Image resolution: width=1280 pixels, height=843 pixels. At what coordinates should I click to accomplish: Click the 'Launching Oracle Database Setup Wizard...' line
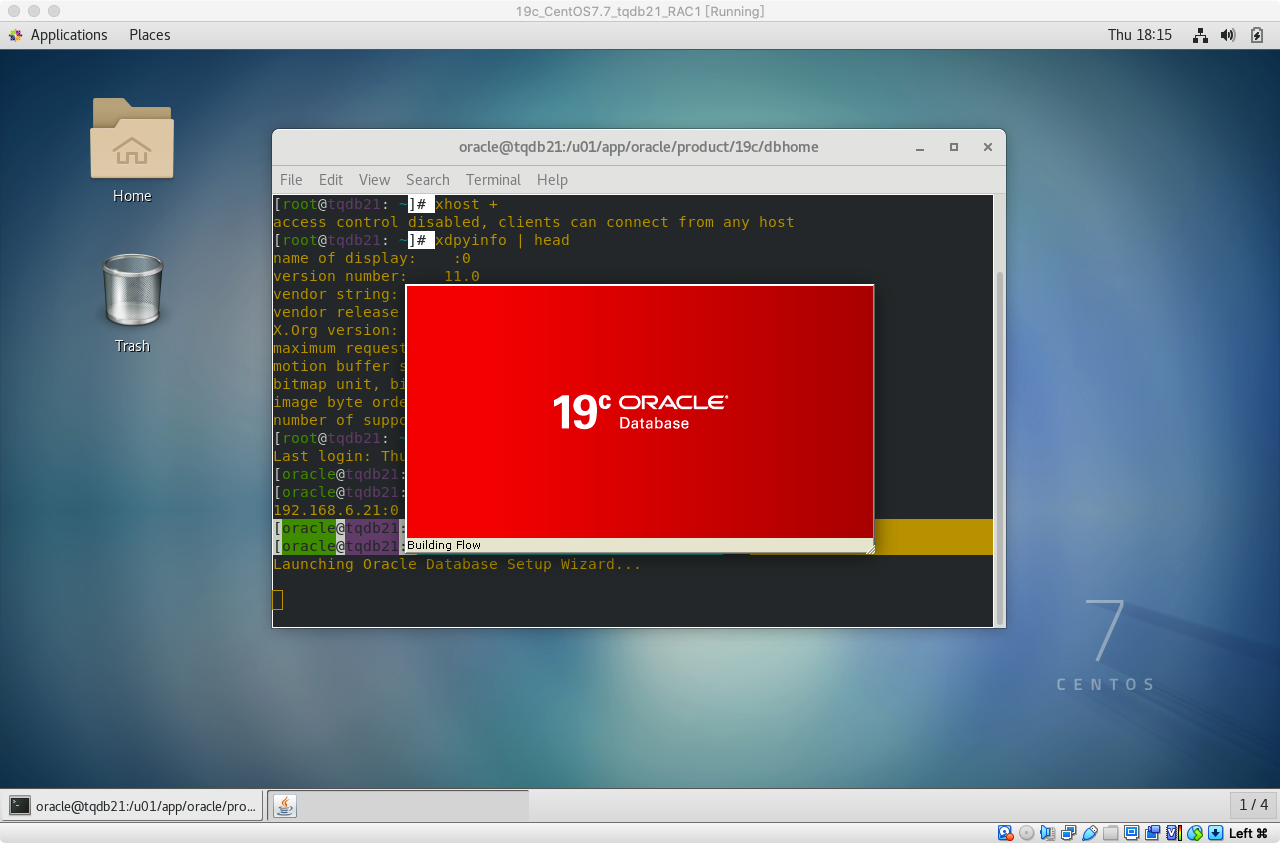[x=457, y=564]
